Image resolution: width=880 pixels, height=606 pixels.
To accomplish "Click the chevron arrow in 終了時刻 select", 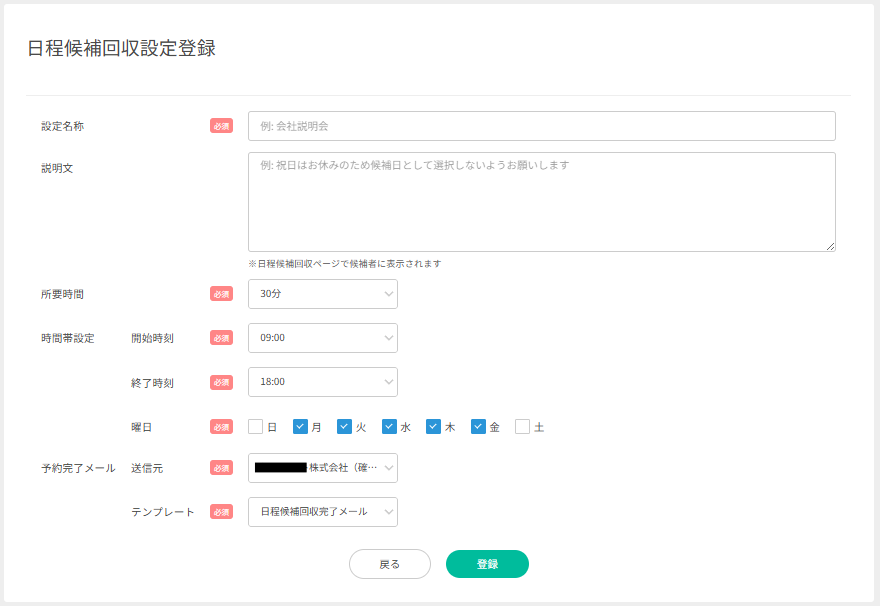I will click(x=388, y=382).
